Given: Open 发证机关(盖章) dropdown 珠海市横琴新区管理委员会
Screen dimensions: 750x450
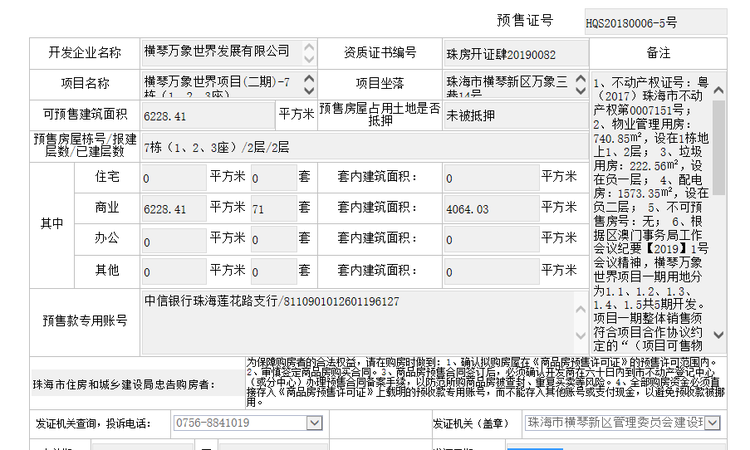Looking at the screenshot, I should point(713,423).
